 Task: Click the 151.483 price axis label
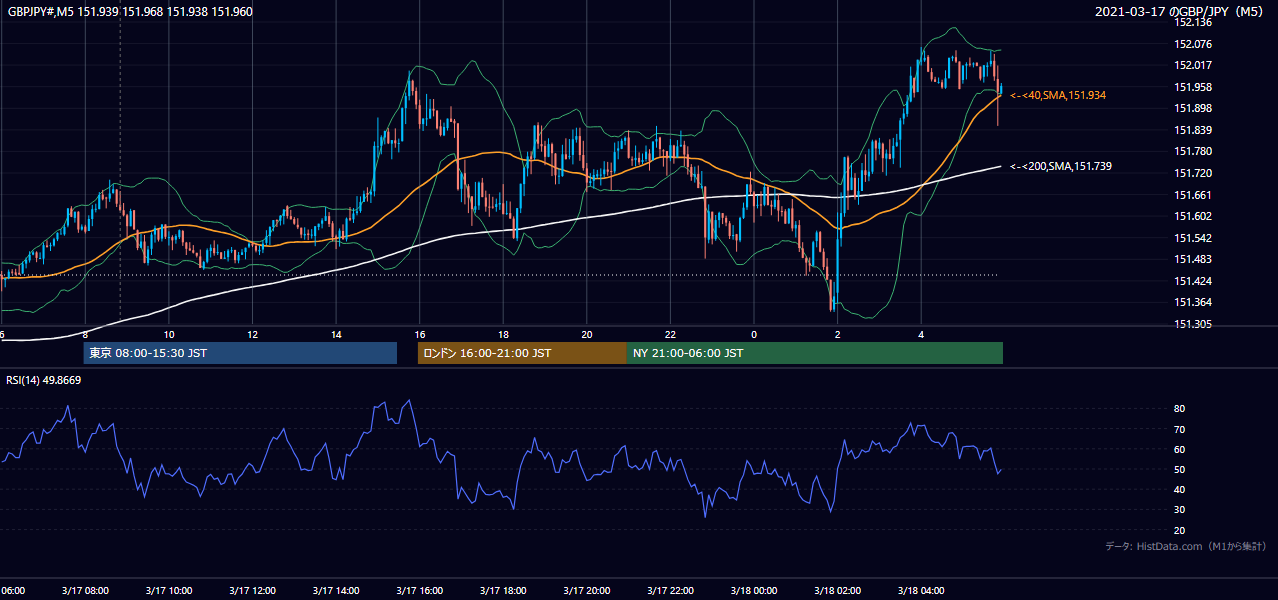(1193, 259)
